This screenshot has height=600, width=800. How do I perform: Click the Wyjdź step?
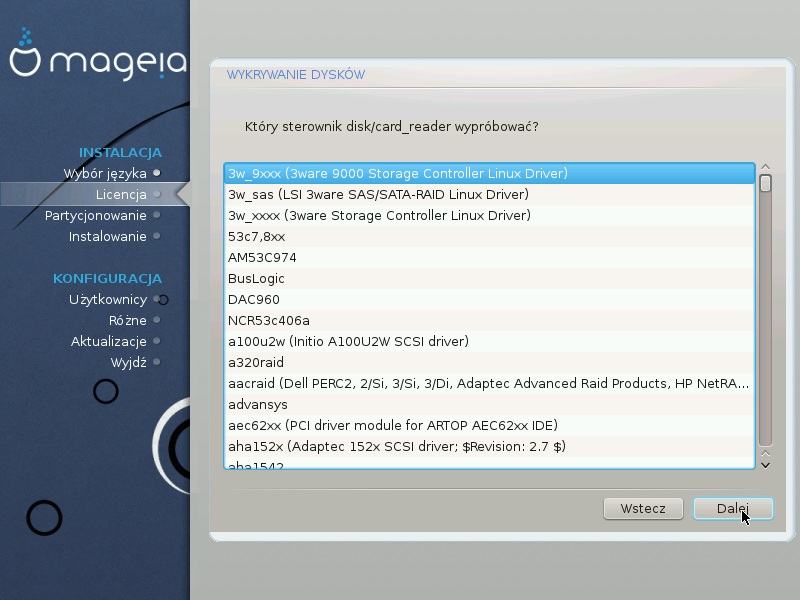129,362
